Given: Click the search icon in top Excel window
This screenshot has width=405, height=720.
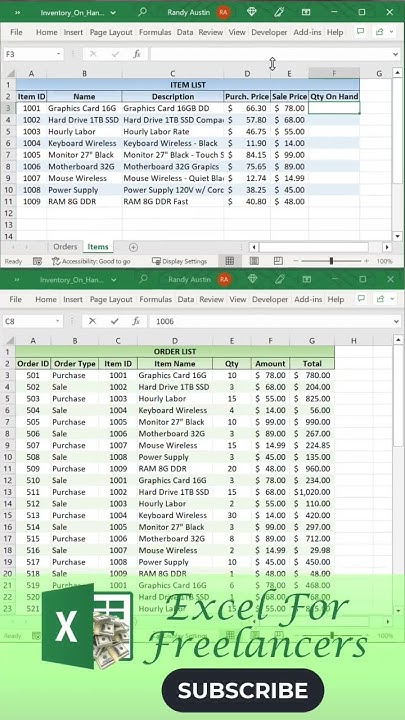Looking at the screenshot, I should [x=142, y=12].
